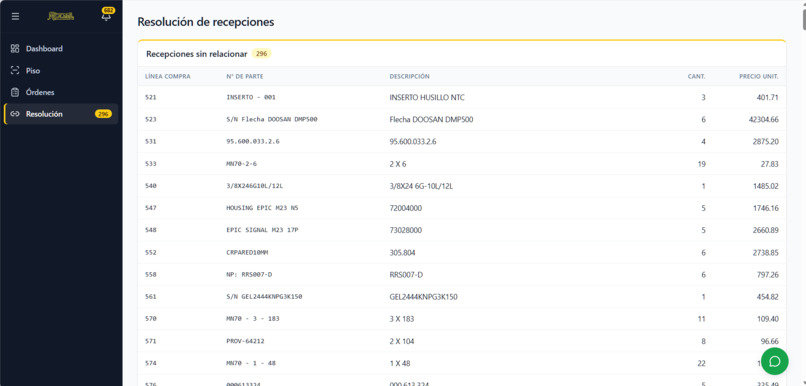Select part CRPARED10MM
The image size is (806, 386).
[x=247, y=253]
